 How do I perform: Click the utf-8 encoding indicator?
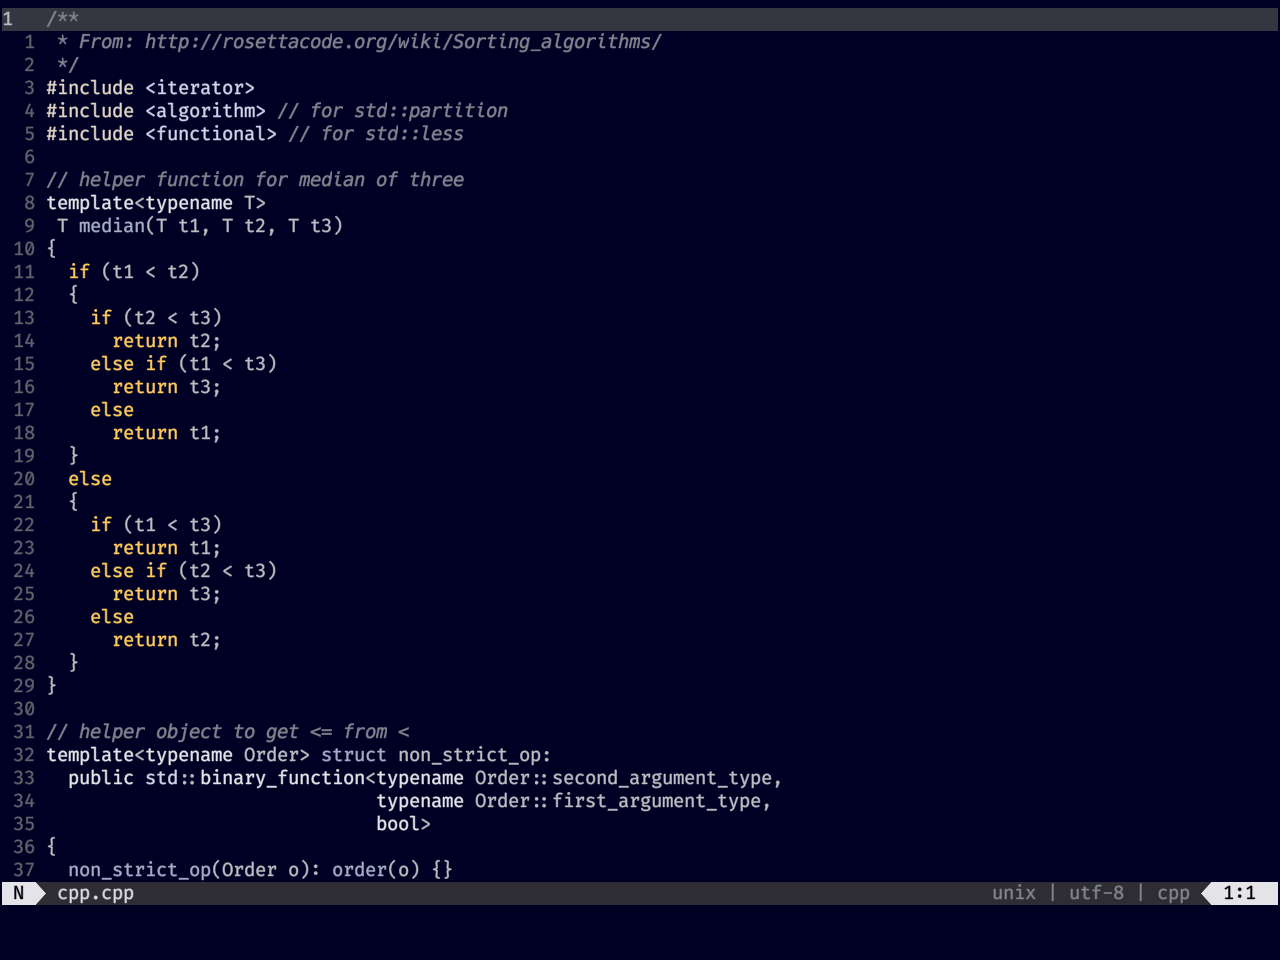[x=1096, y=893]
